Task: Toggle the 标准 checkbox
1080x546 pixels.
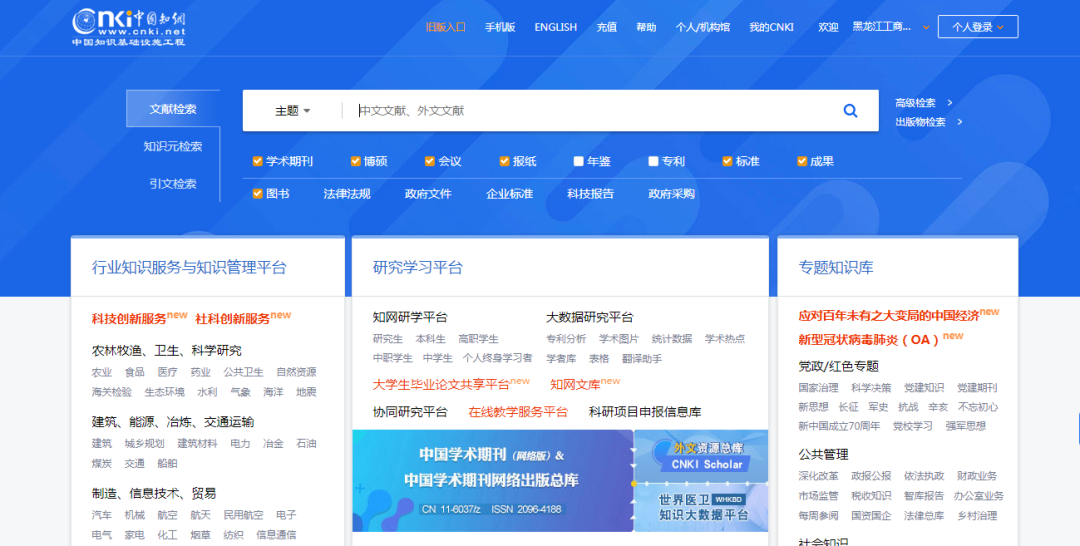Action: pos(727,161)
